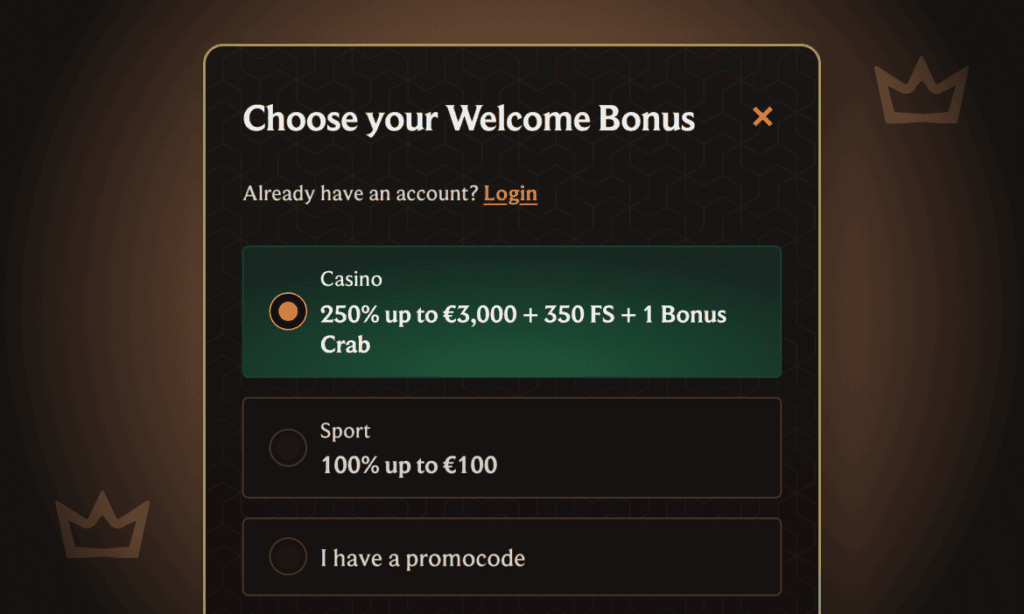
Task: Click the "I have a promocode" text
Action: (x=422, y=558)
